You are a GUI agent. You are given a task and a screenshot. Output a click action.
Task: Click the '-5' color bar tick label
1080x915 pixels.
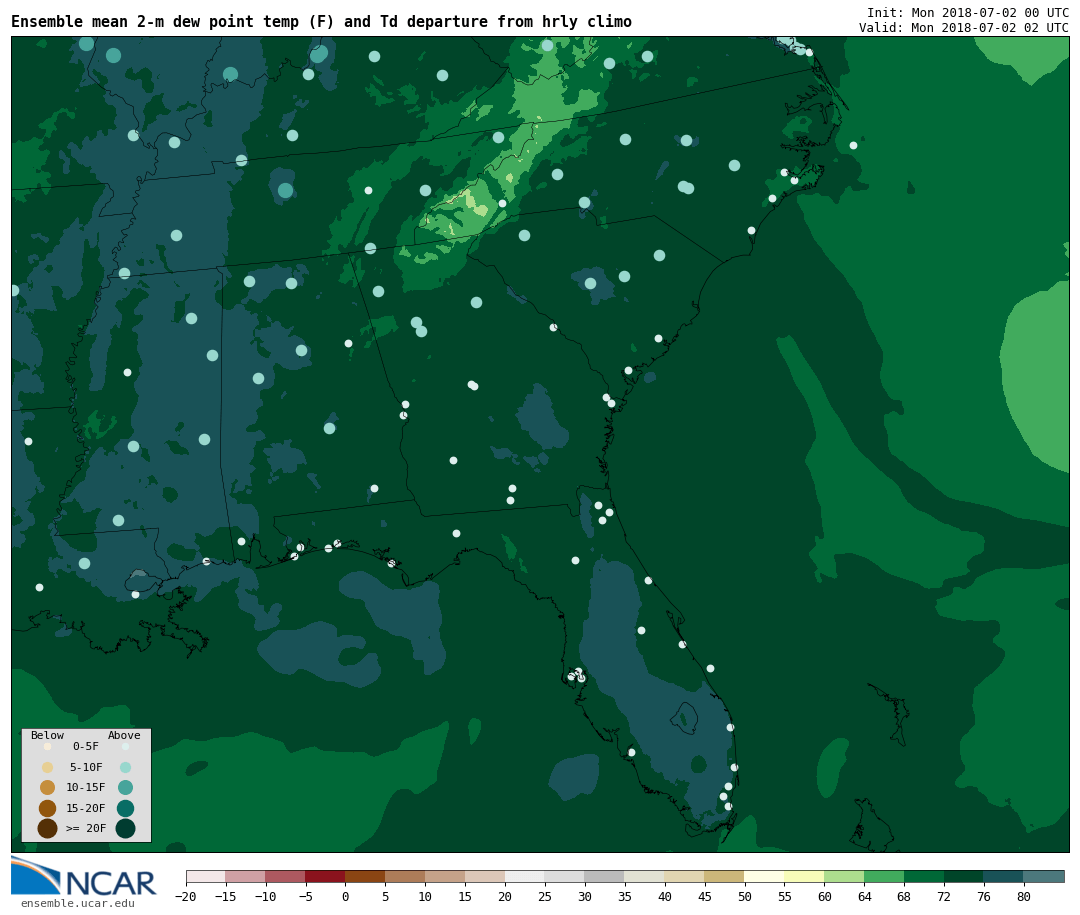[x=305, y=896]
